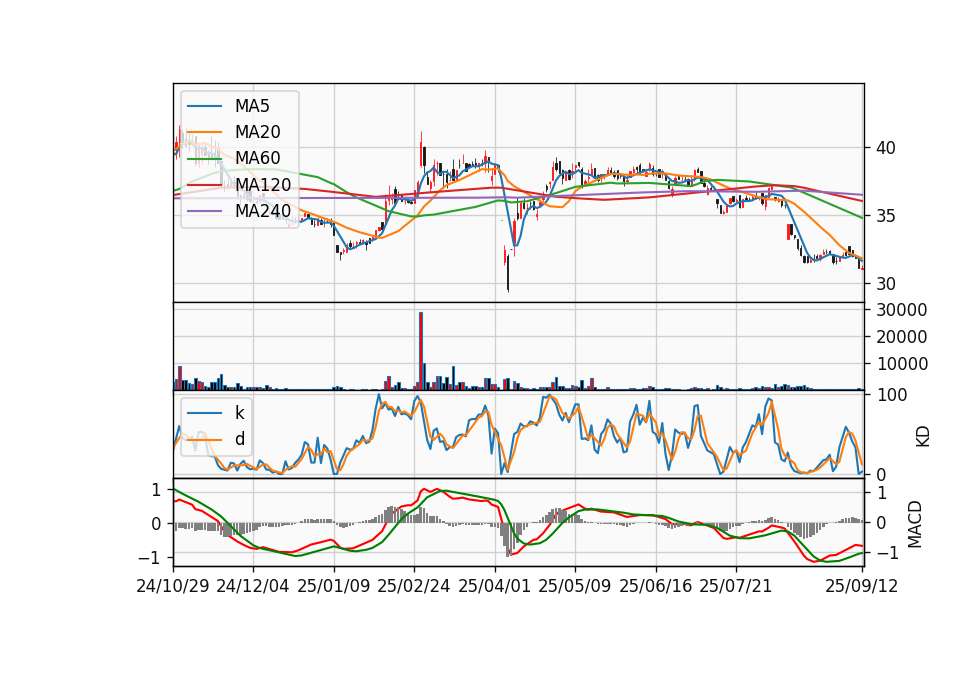Click the KD axis label 100
This screenshot has height=690, width=960.
pyautogui.click(x=892, y=396)
